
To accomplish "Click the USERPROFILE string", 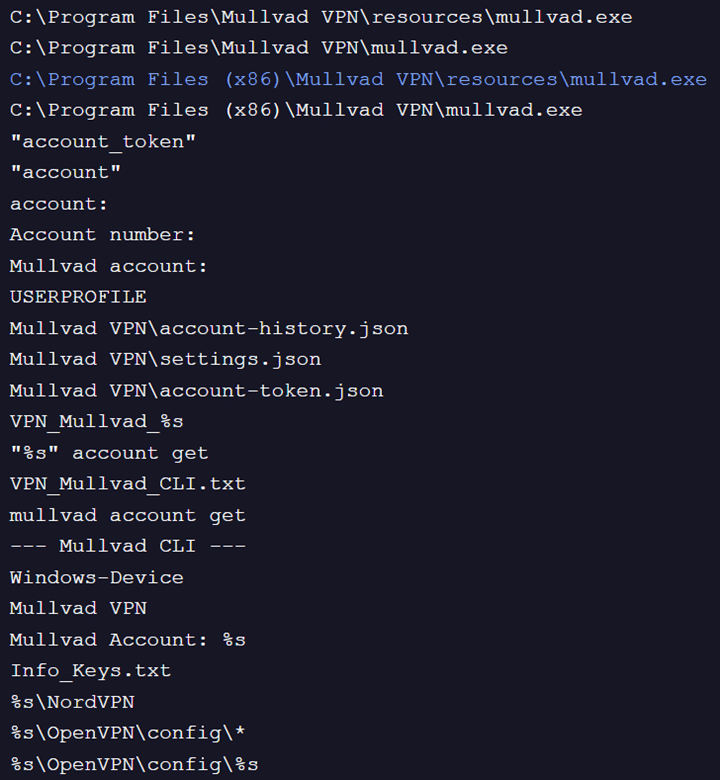I will coord(78,297).
